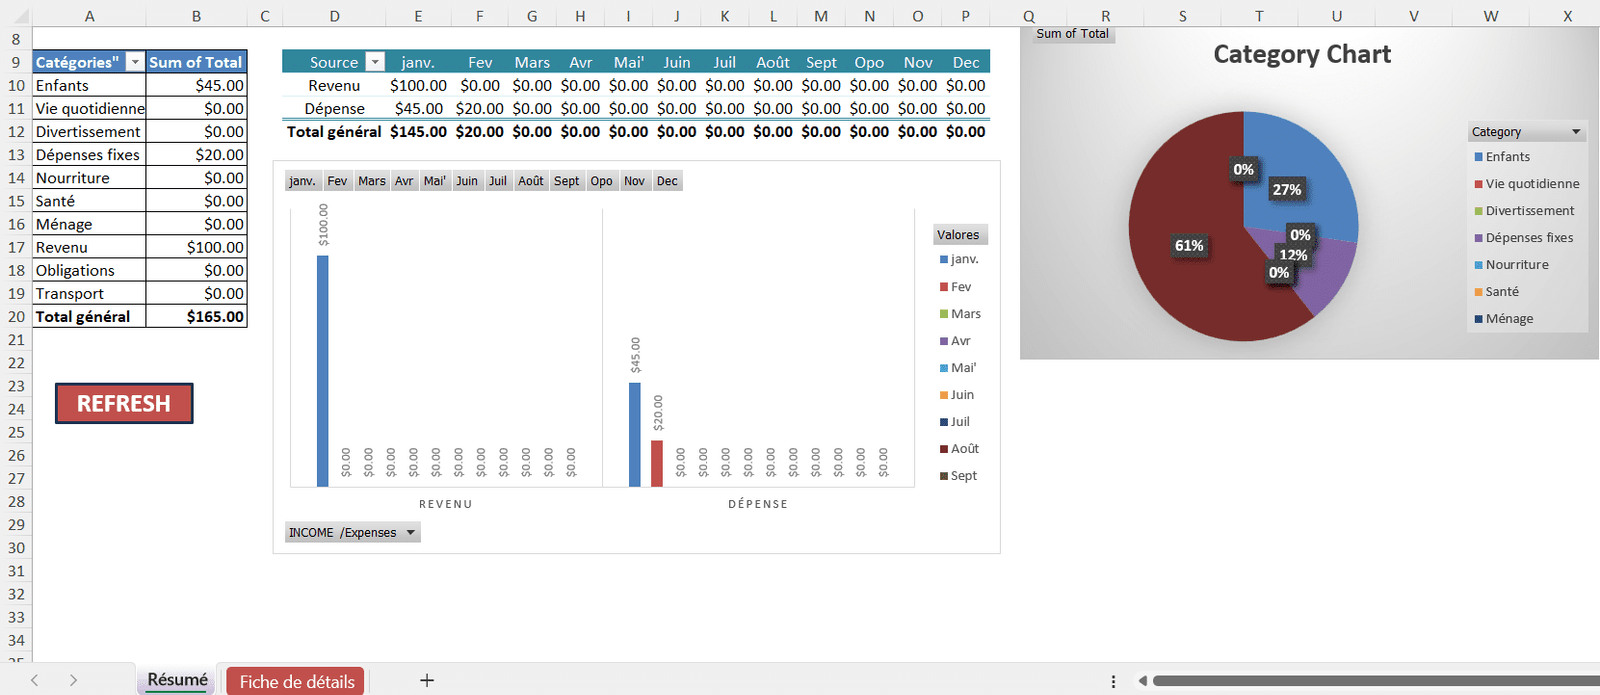
Task: Click the sheet tab bar options dots
Action: pyautogui.click(x=1113, y=681)
